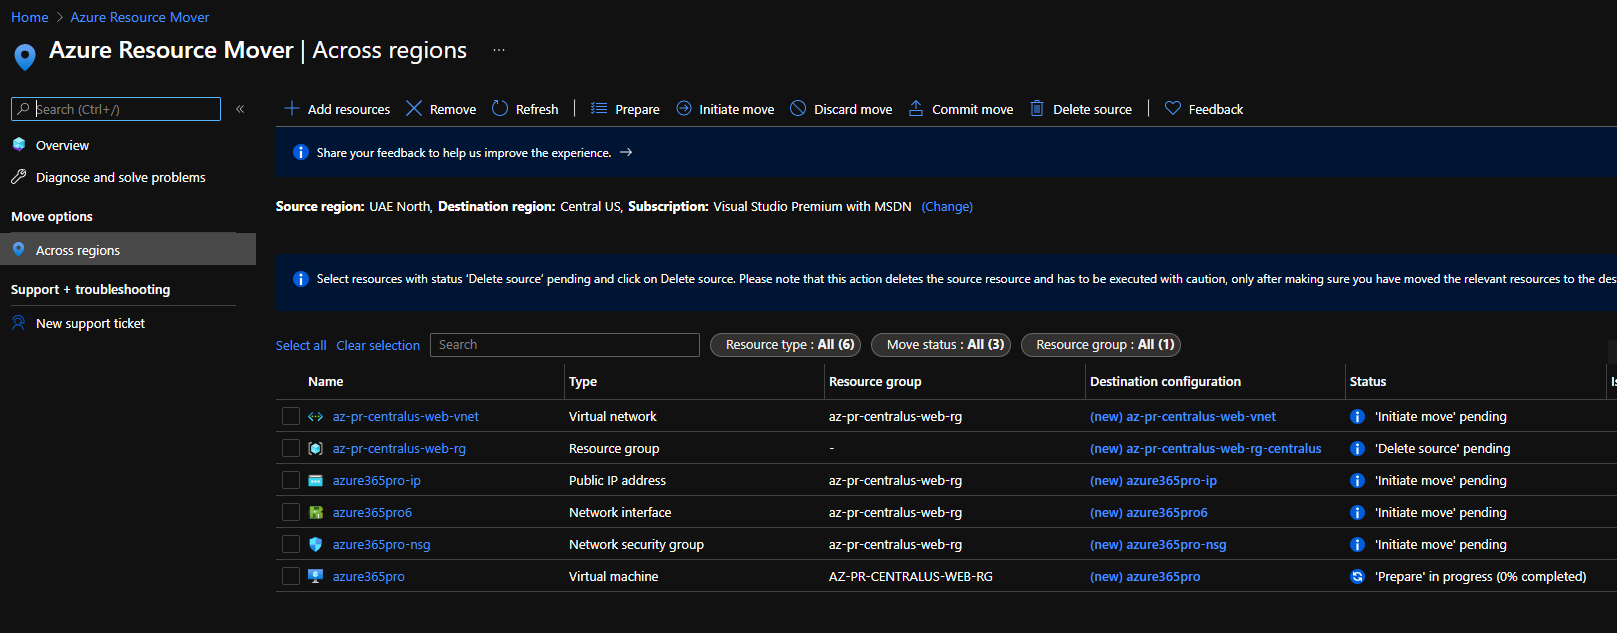Check the azure365pro-nsg row checkbox
Image resolution: width=1617 pixels, height=633 pixels.
point(291,544)
